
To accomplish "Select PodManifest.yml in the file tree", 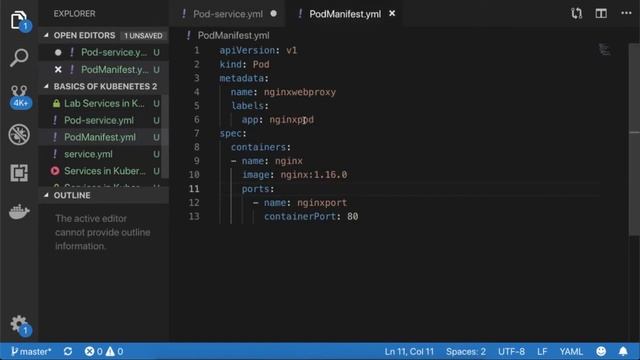I will point(100,137).
